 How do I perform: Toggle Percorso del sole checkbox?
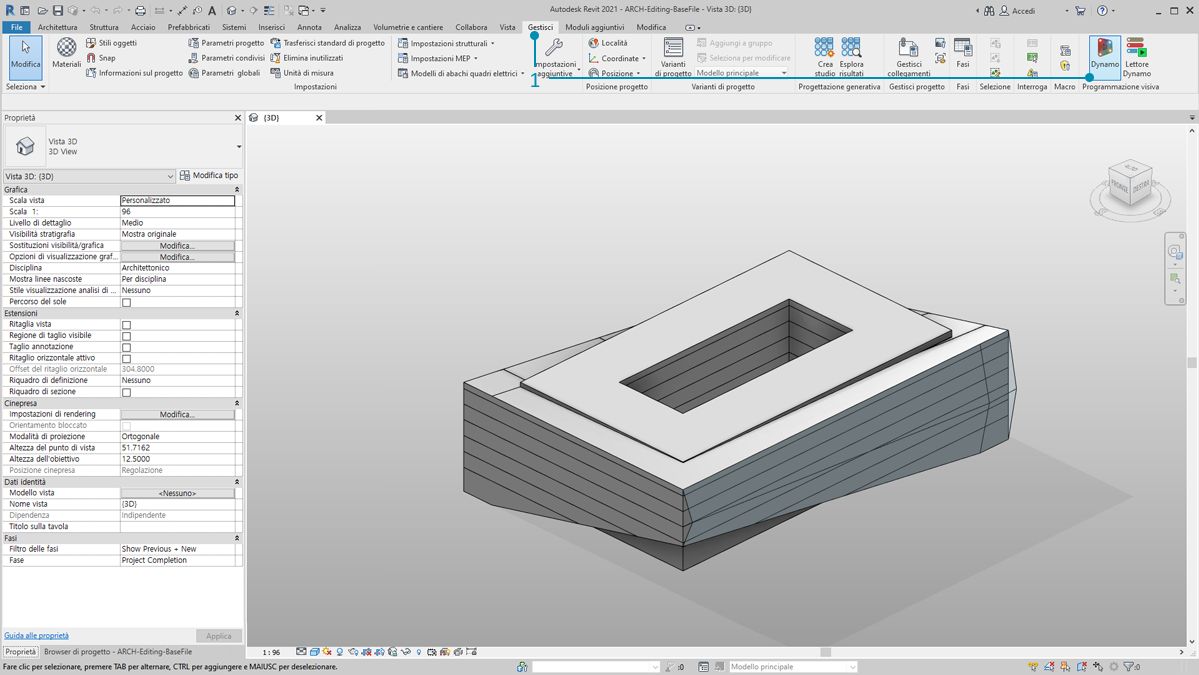coord(127,302)
